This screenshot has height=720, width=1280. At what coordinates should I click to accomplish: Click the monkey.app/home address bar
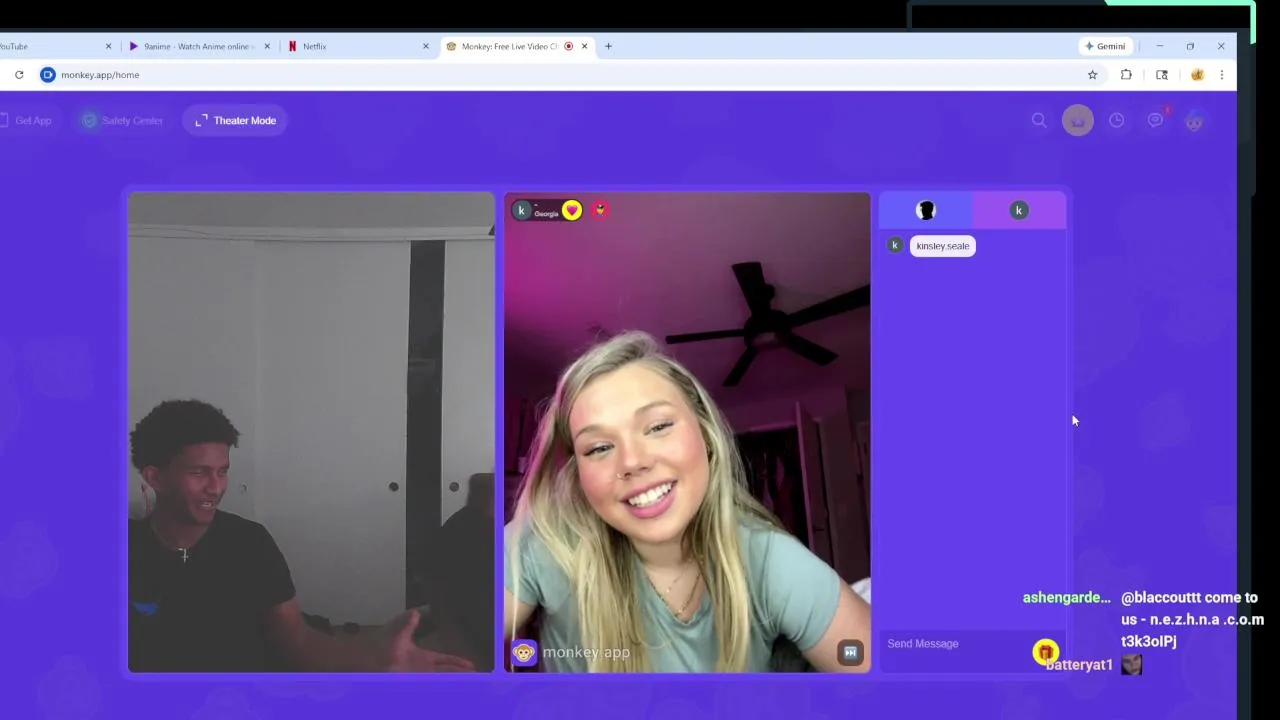tap(560, 75)
